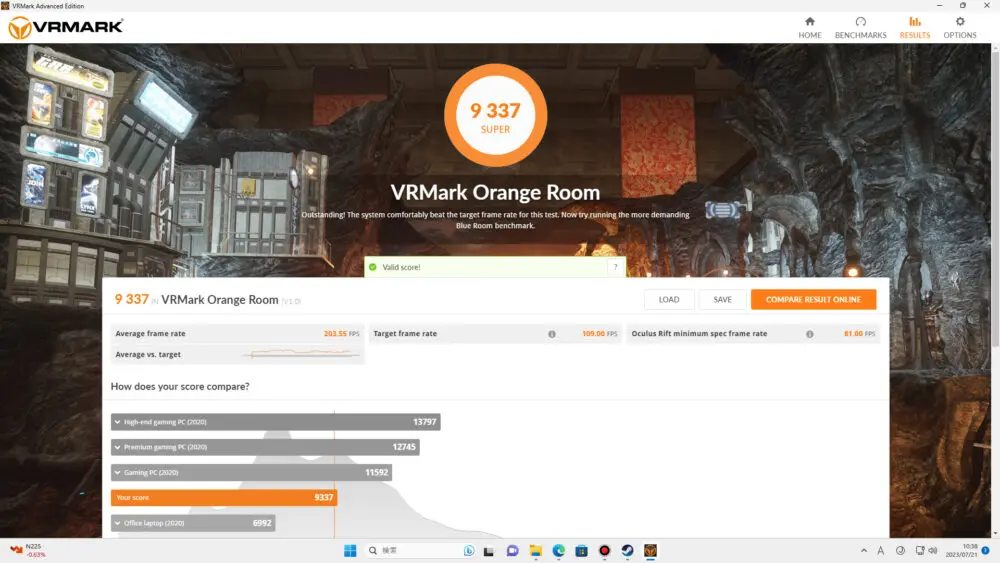Click the VRMark logo
This screenshot has height=563, width=1000.
65,27
